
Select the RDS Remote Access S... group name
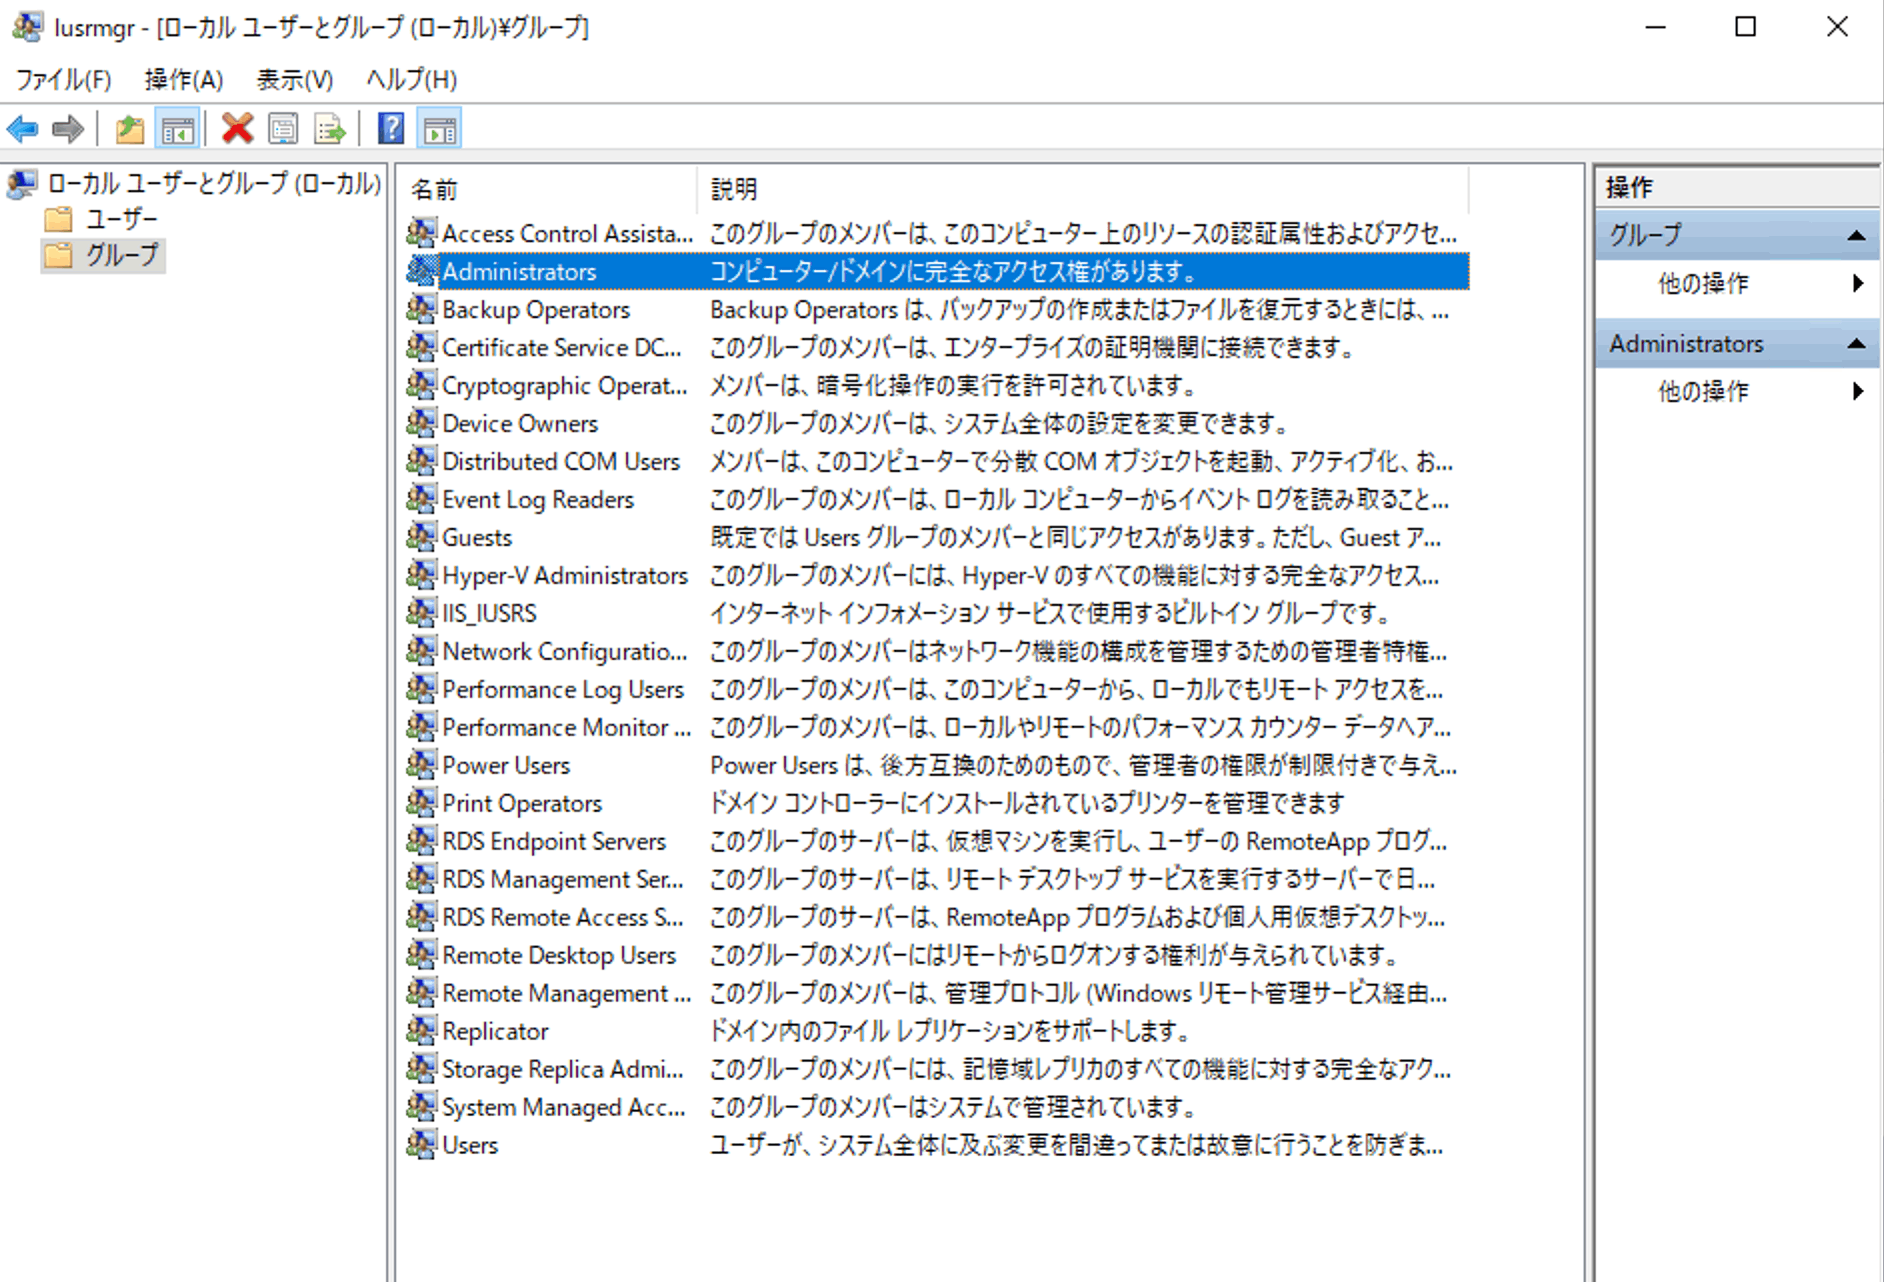click(563, 917)
